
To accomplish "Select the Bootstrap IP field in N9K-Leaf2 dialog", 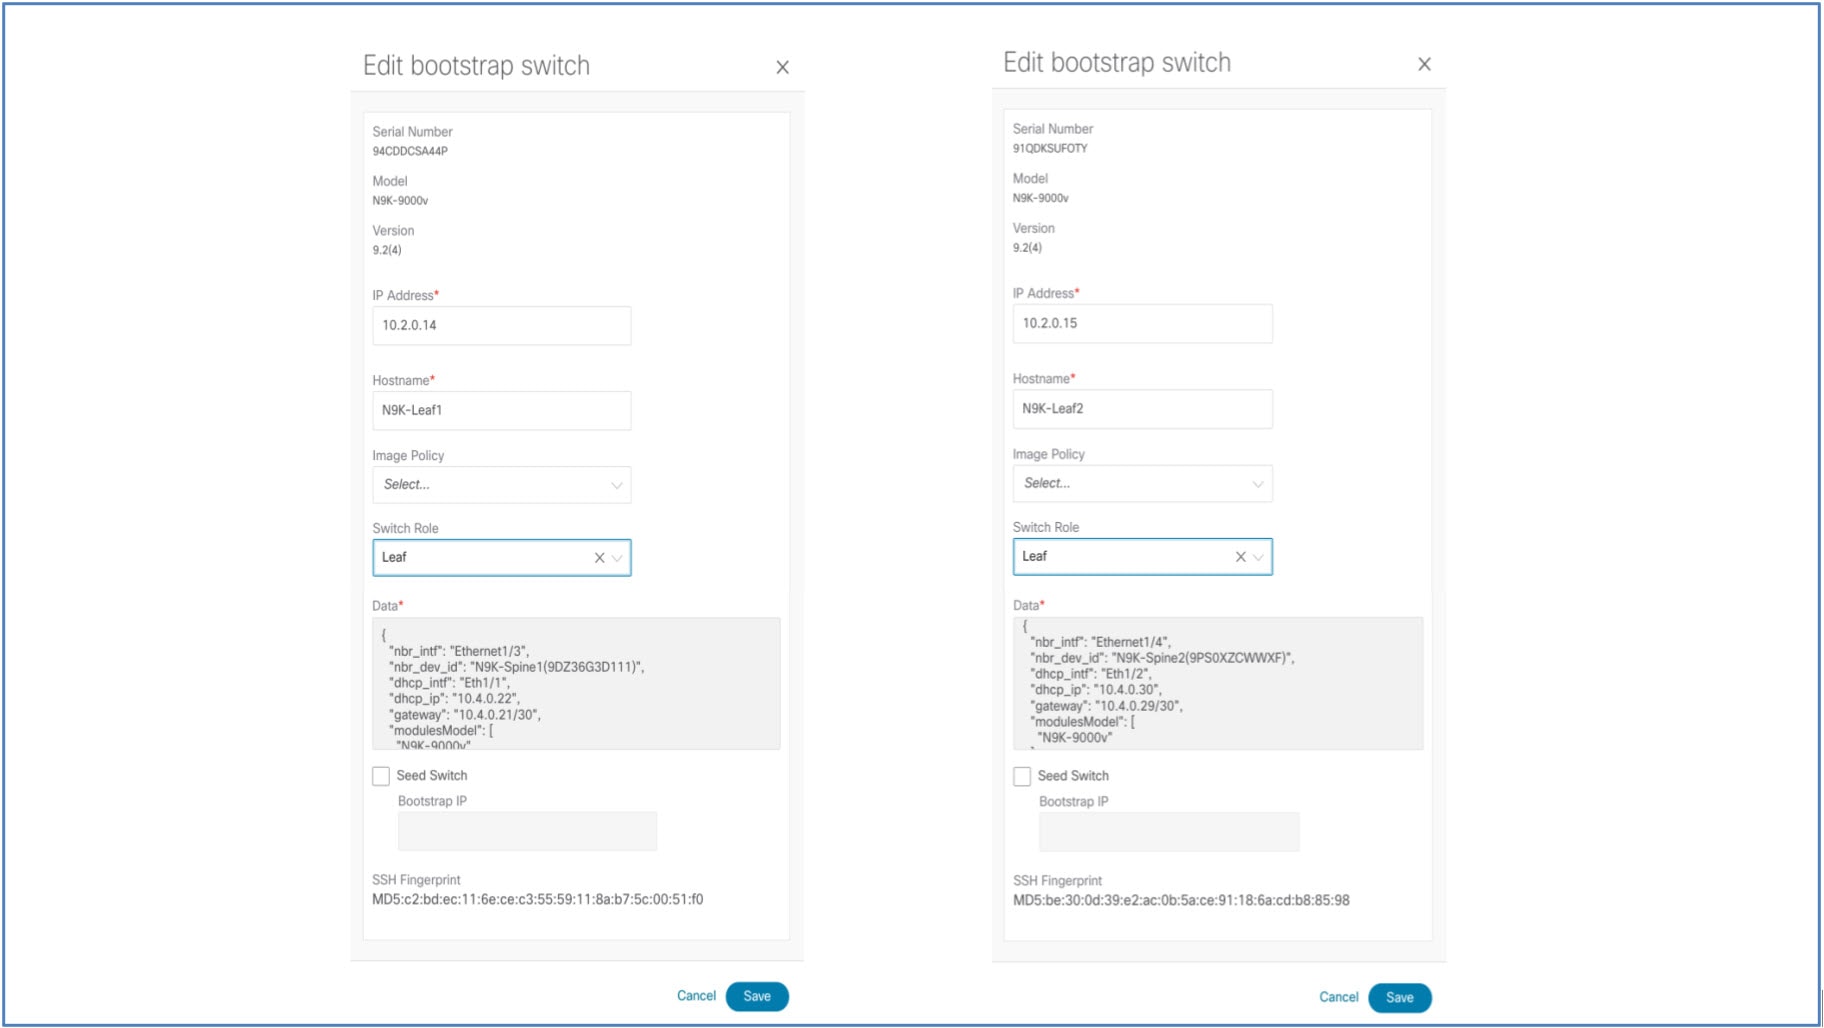I will [x=1169, y=832].
